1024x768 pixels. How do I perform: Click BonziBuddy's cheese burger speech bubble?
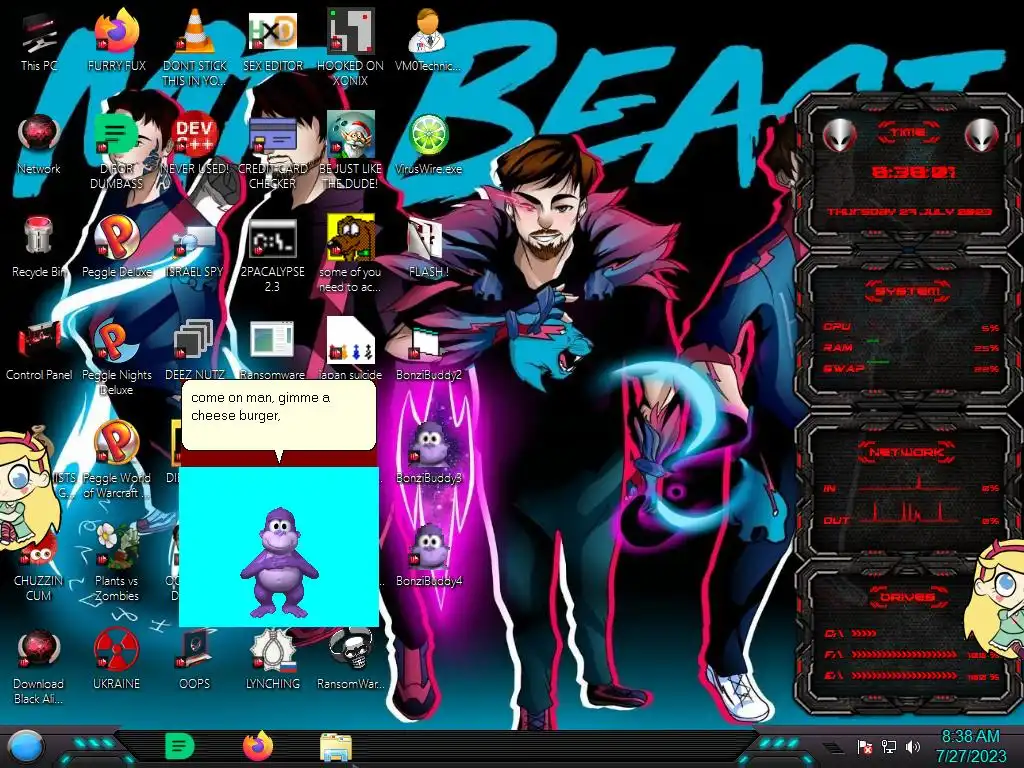(x=279, y=415)
